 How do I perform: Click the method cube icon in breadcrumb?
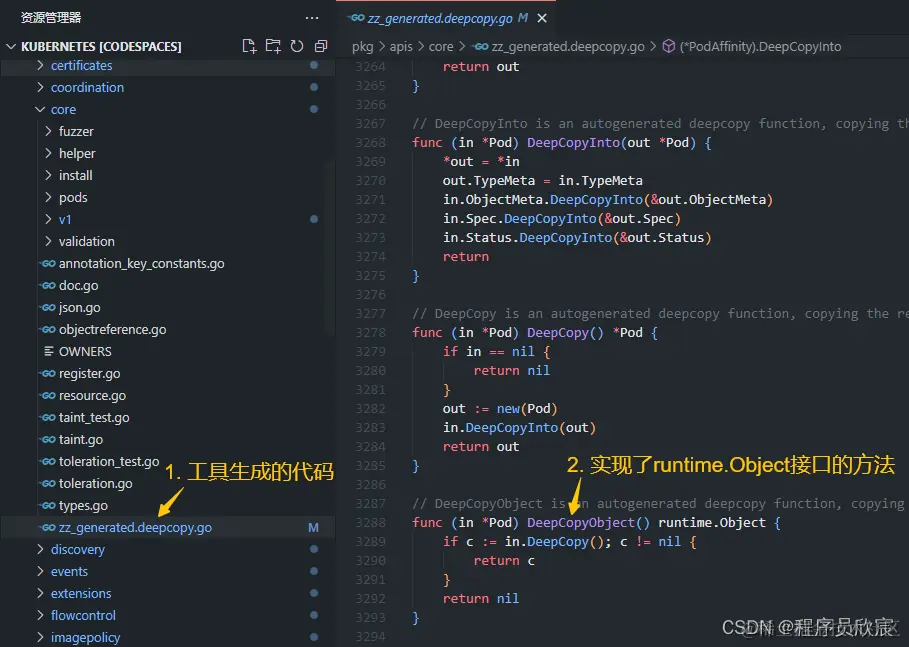(668, 46)
